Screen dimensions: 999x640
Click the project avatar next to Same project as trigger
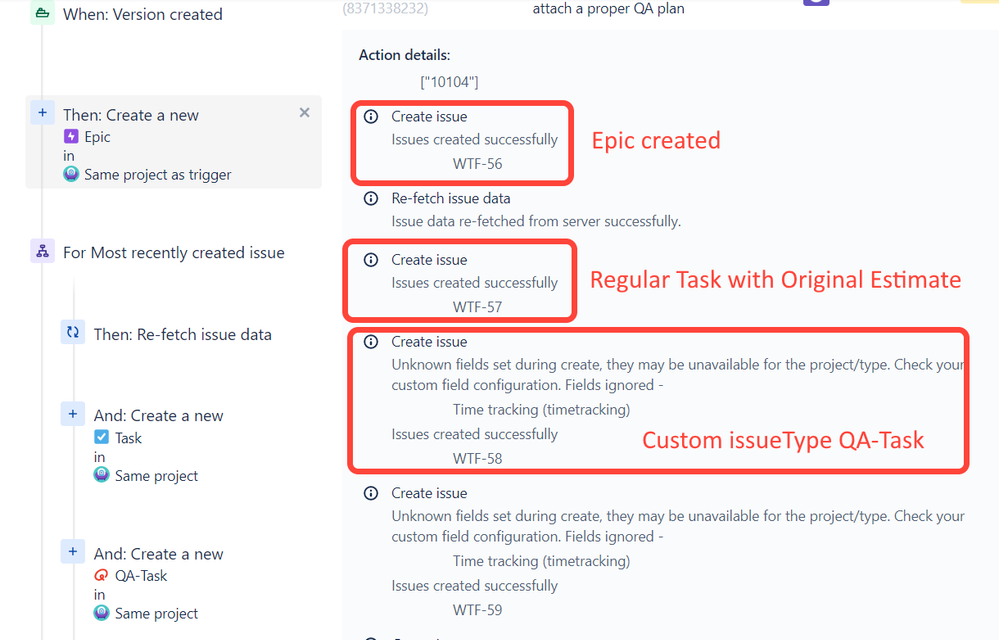(x=71, y=173)
